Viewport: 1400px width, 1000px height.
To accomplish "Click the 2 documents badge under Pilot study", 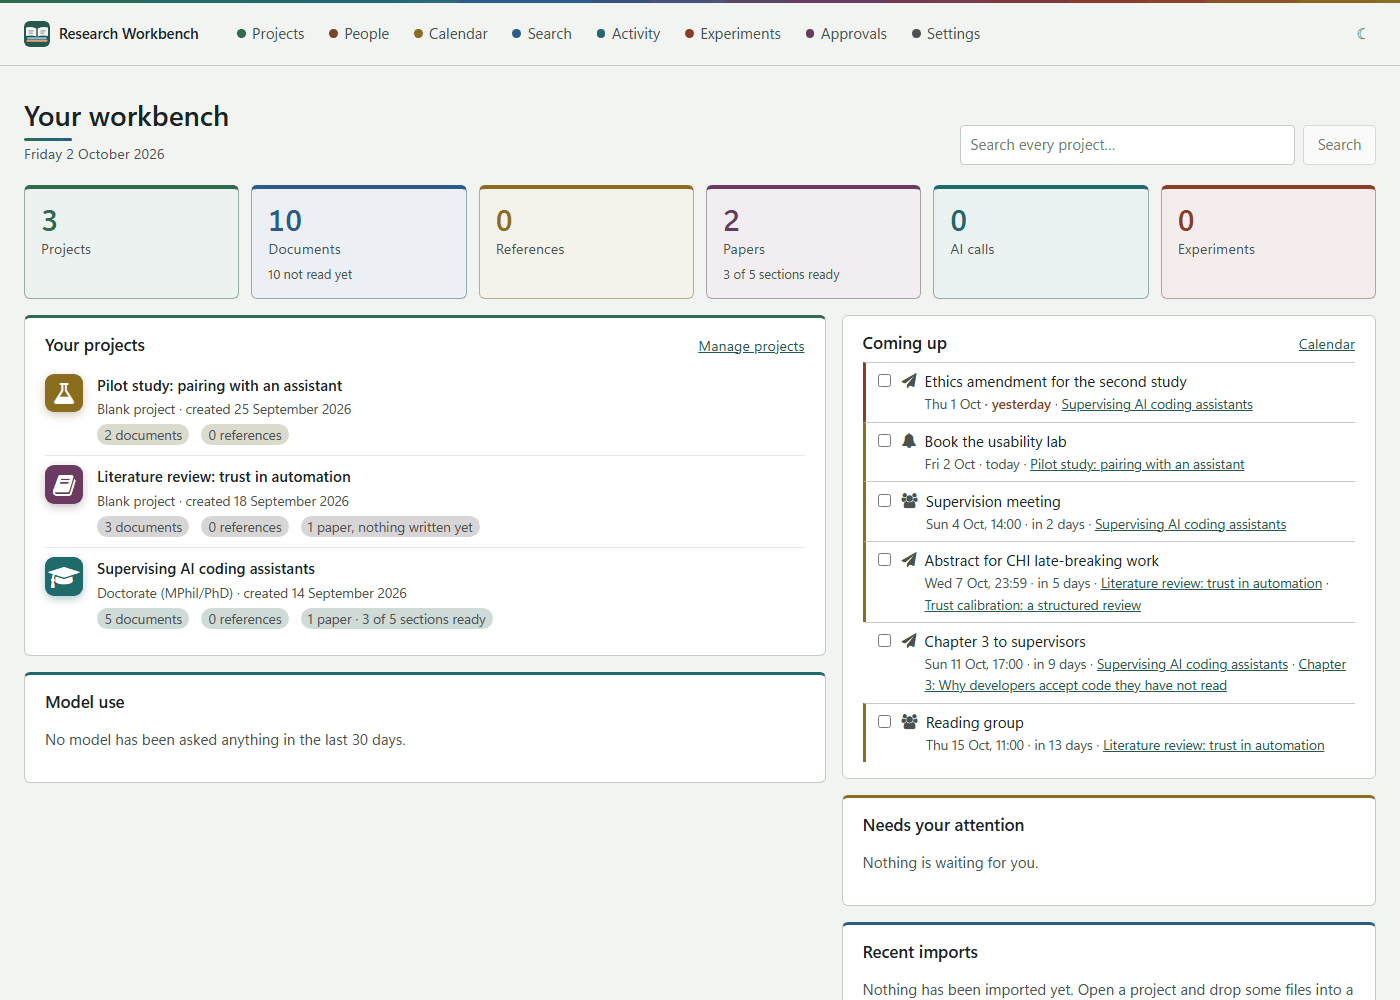I will [143, 435].
